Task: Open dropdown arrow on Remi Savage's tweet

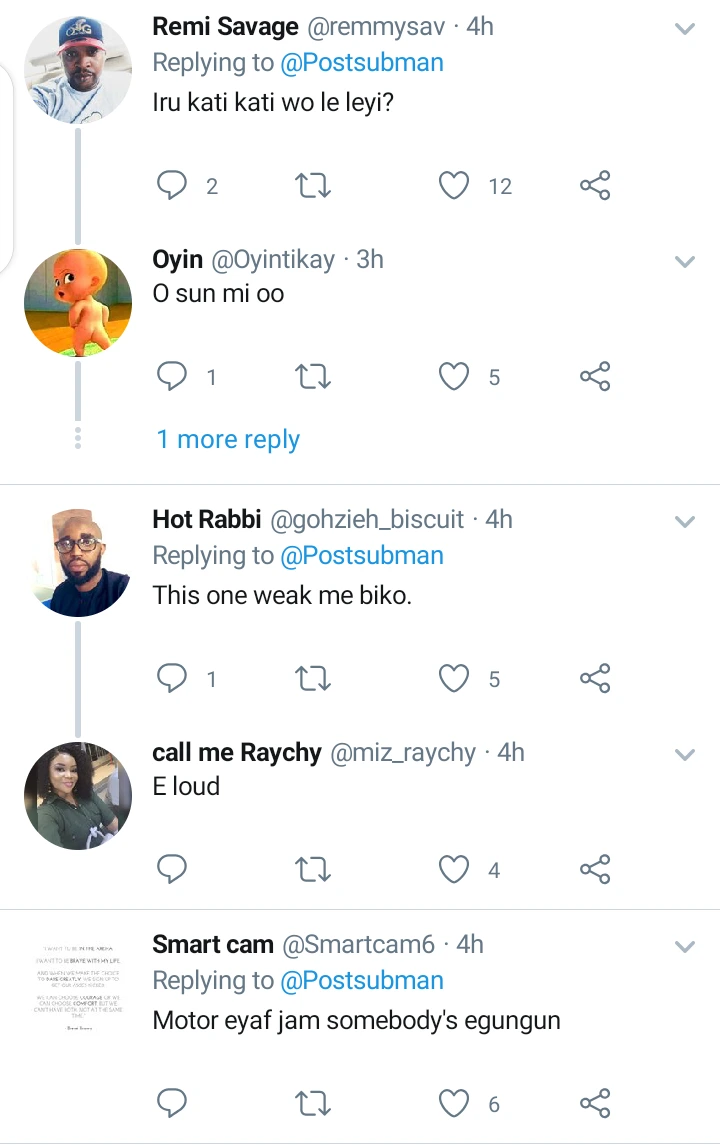Action: (x=685, y=29)
